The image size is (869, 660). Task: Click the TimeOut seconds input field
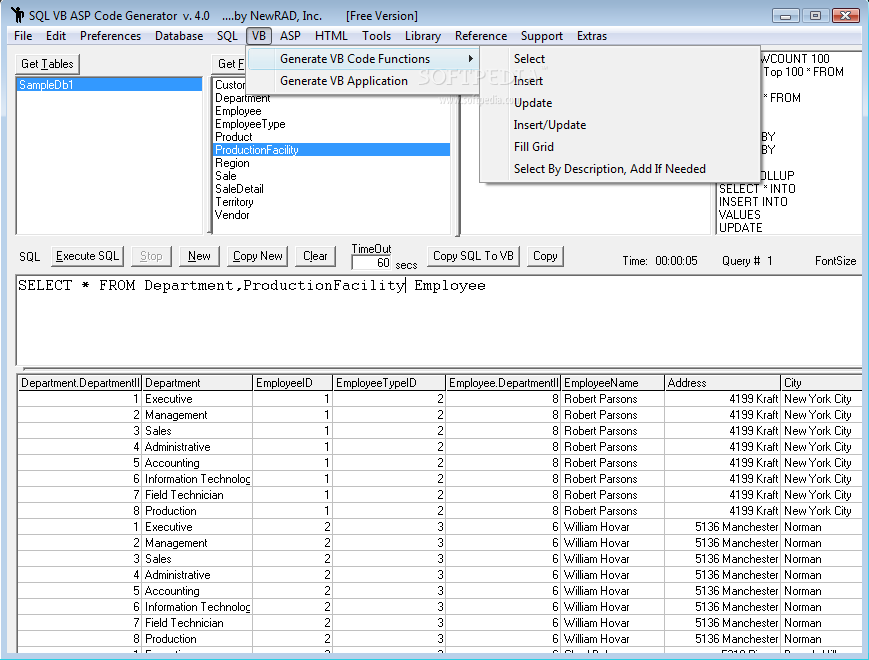click(372, 263)
